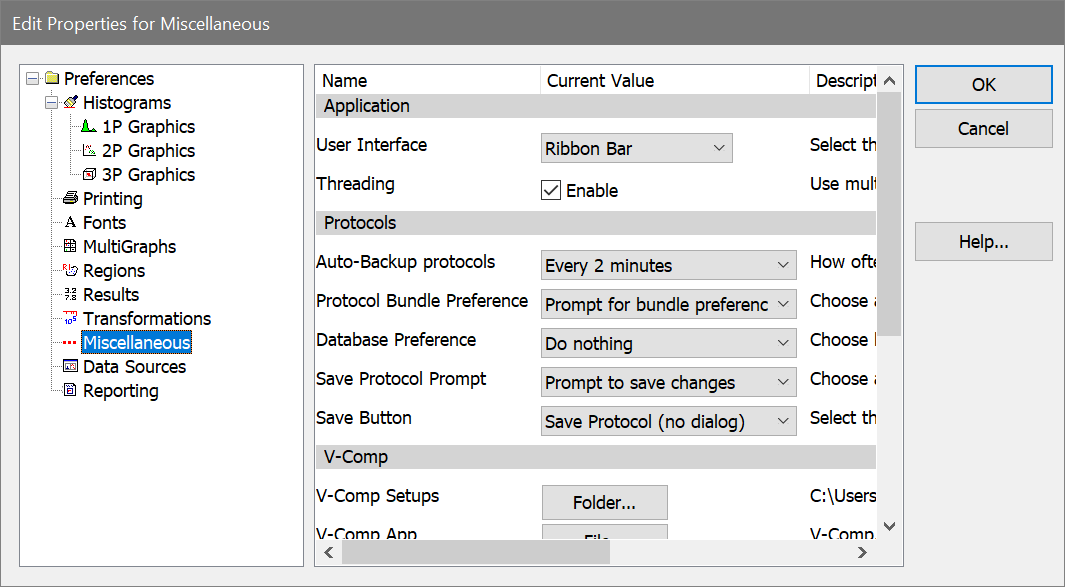Click the horizontal scrollbar thumb
Screen dimensions: 1065x587
click(475, 552)
